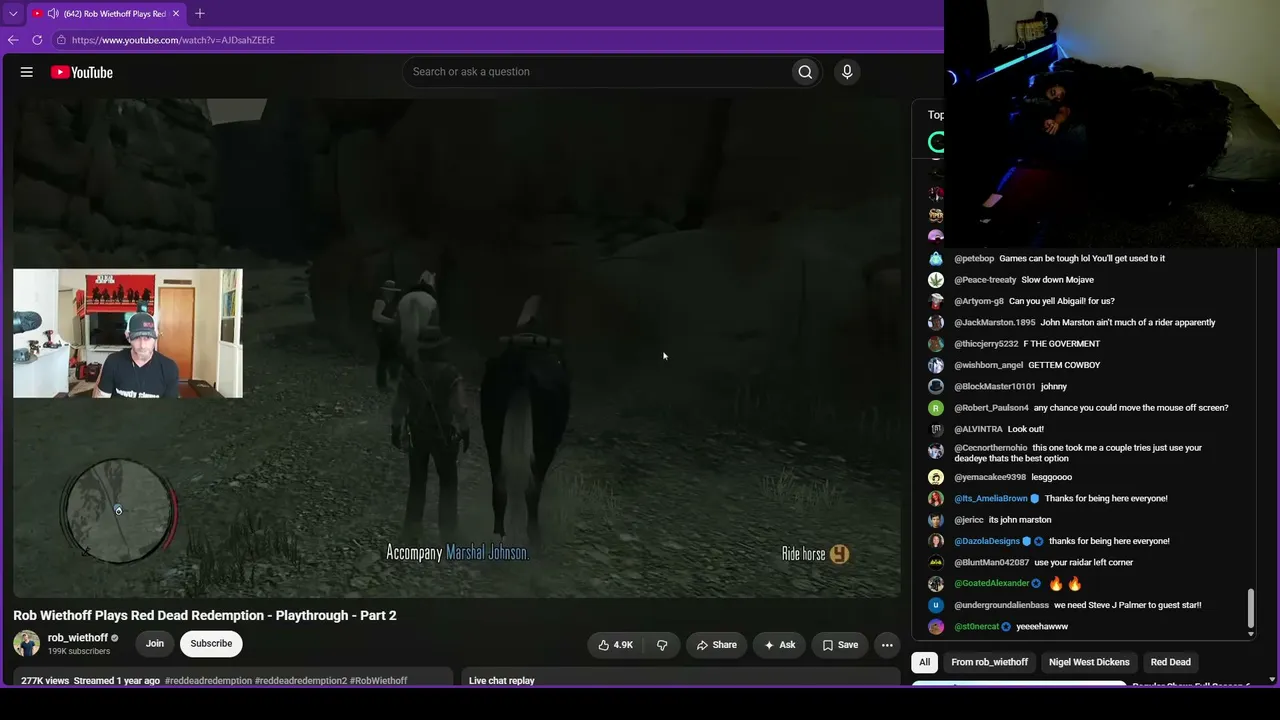This screenshot has height=720, width=1280.
Task: Open the #reddeadredemption hashtag
Action: (208, 681)
